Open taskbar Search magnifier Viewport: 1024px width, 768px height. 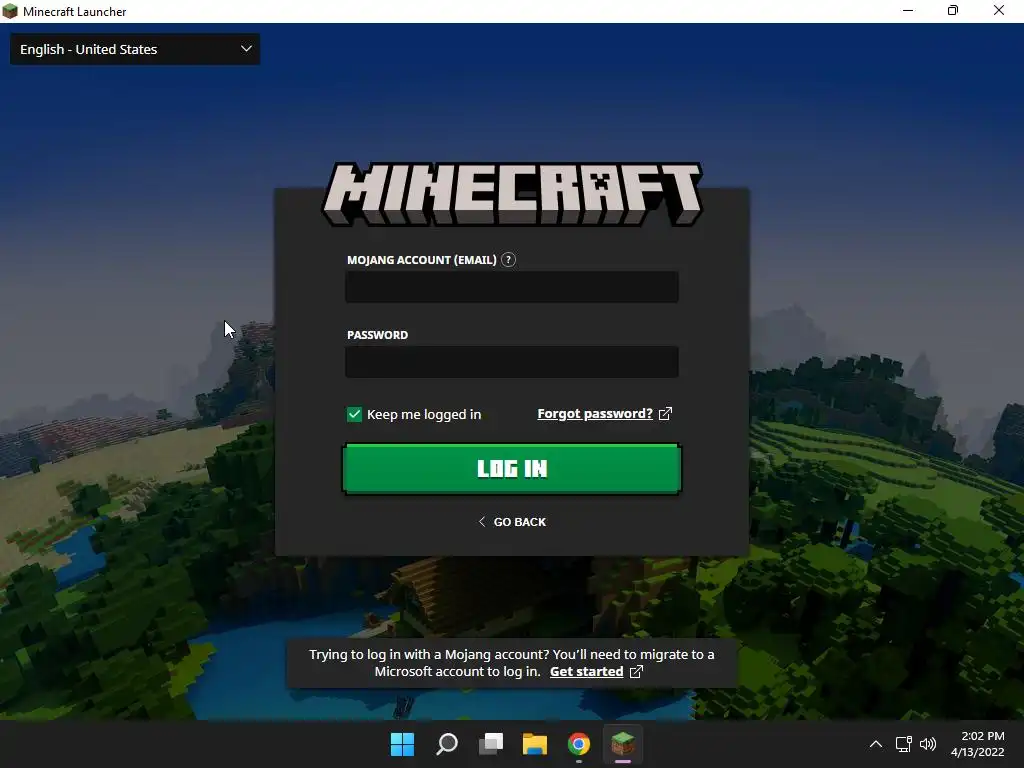point(447,744)
